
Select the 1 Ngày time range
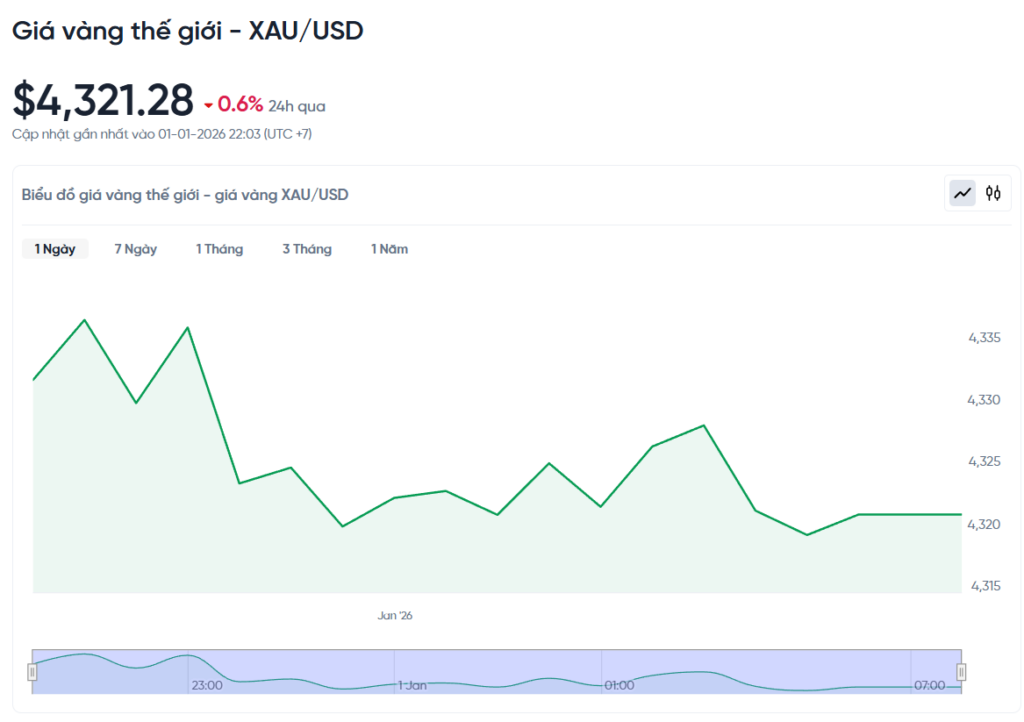55,249
